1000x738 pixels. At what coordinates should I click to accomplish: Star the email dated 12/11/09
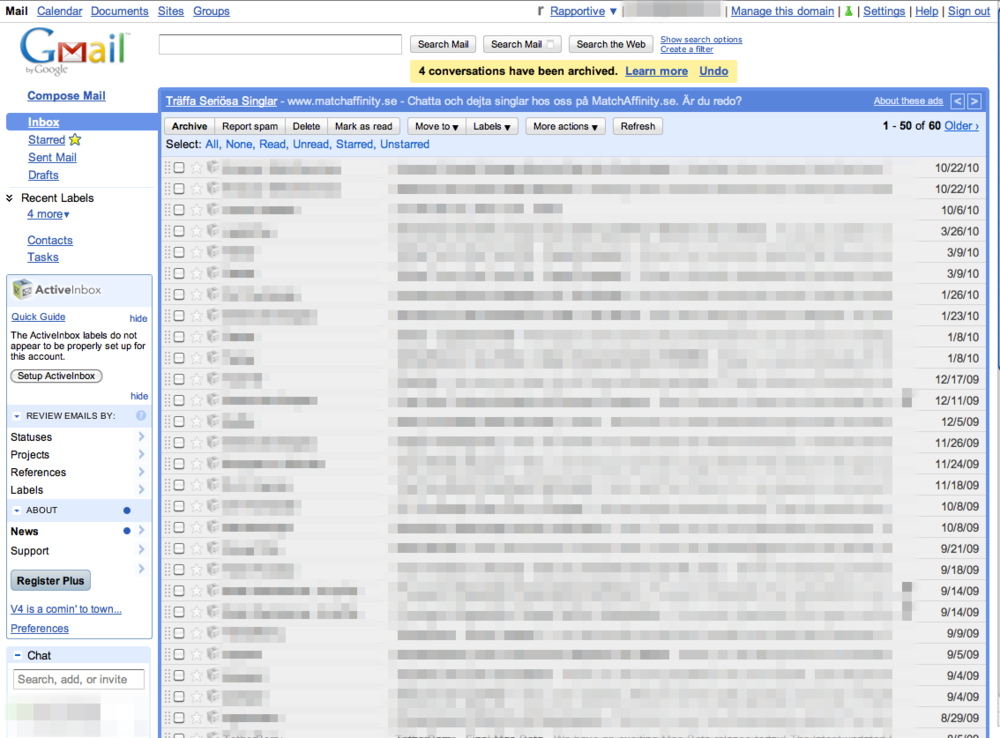click(x=196, y=401)
